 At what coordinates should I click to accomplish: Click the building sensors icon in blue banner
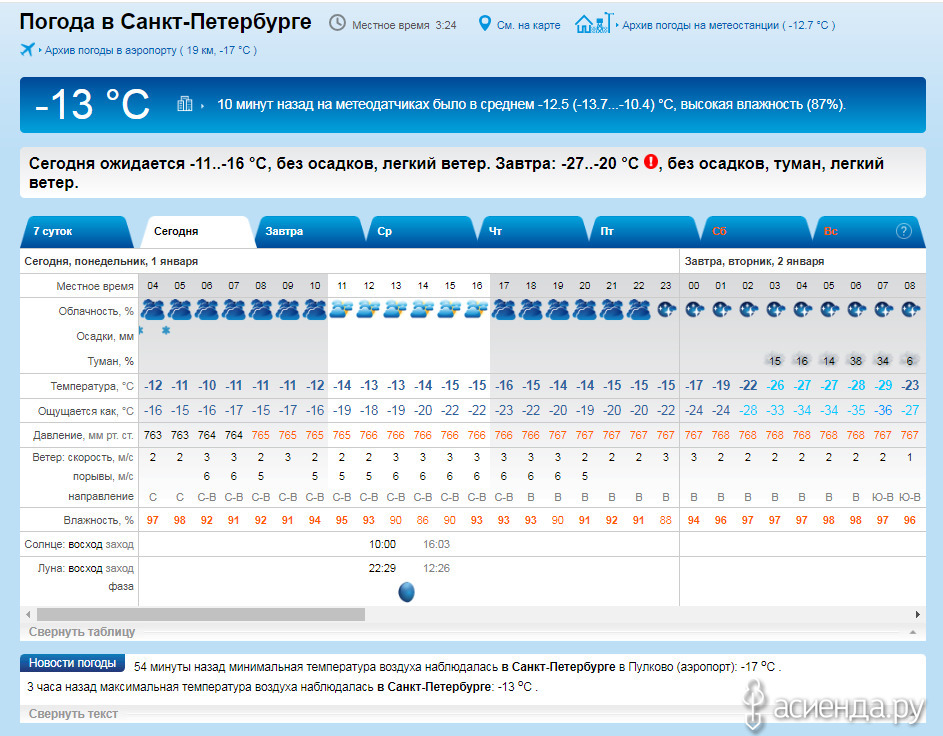(185, 104)
